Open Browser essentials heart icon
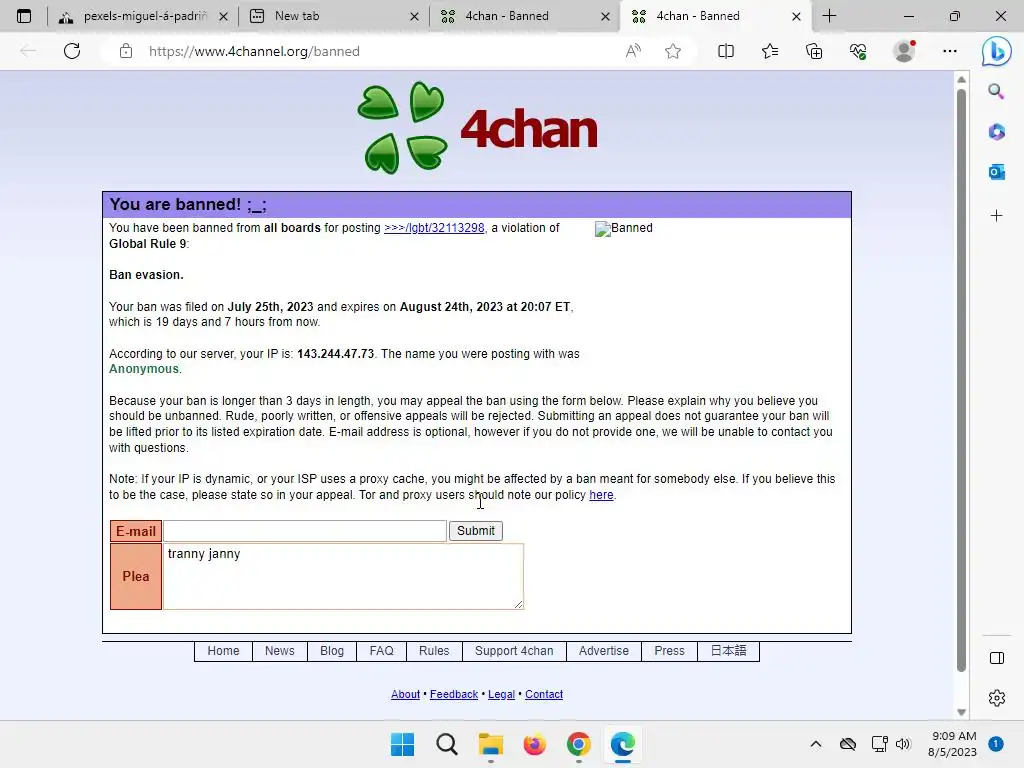The image size is (1024, 768). [858, 51]
